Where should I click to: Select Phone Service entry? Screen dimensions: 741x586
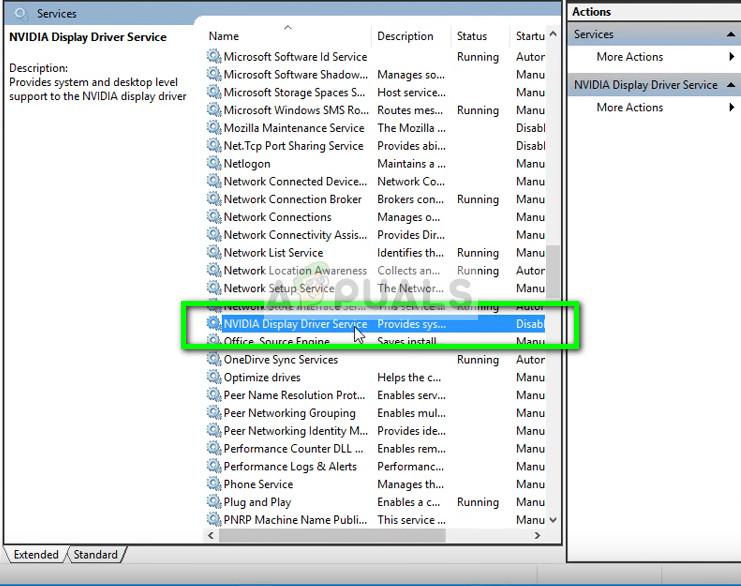point(376,484)
